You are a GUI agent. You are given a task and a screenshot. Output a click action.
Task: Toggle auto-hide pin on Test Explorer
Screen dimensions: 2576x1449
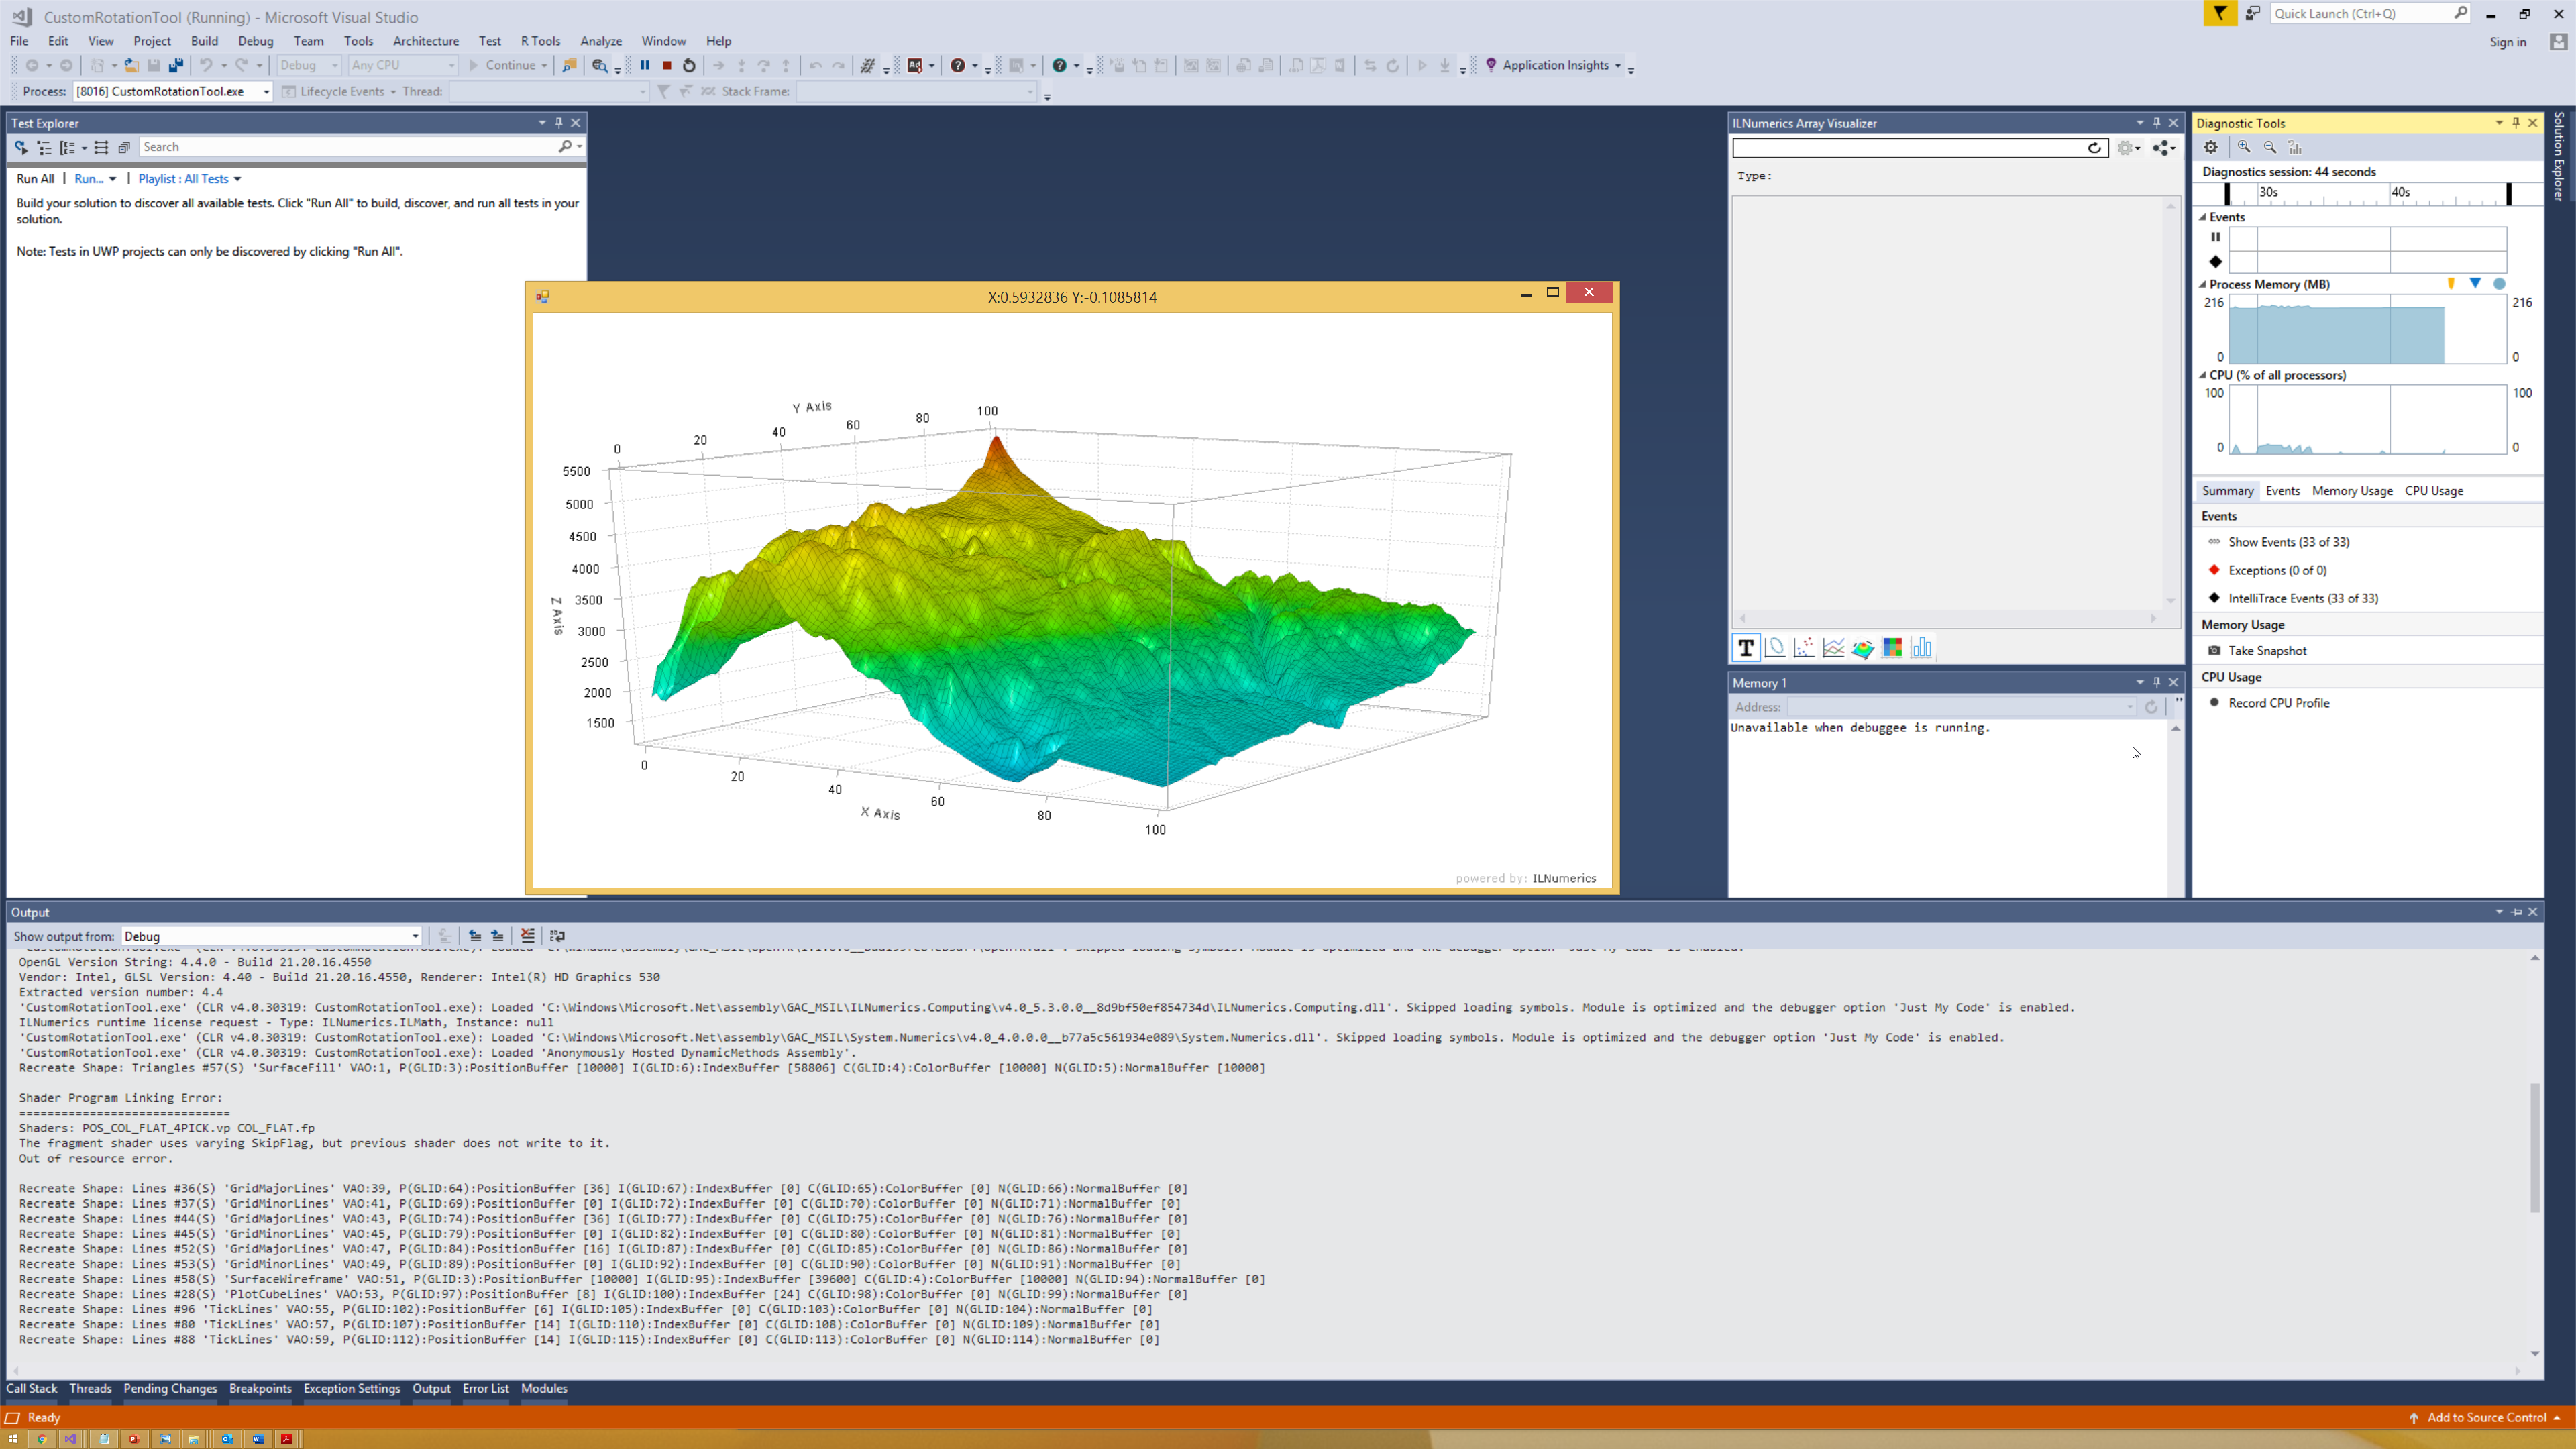(559, 123)
